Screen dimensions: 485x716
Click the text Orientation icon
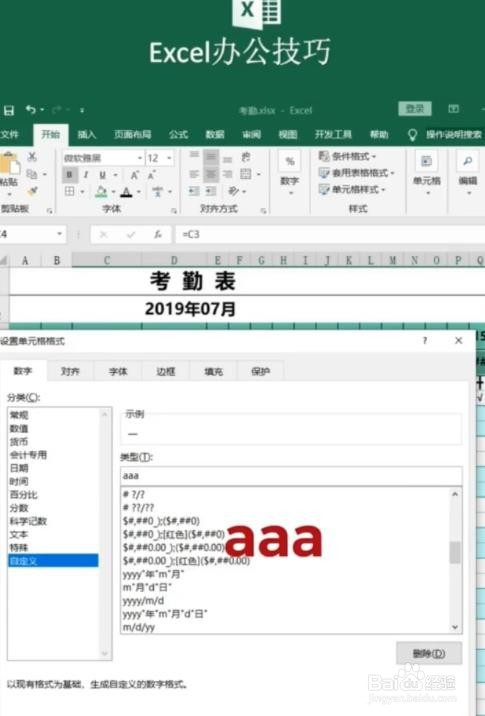[x=233, y=191]
